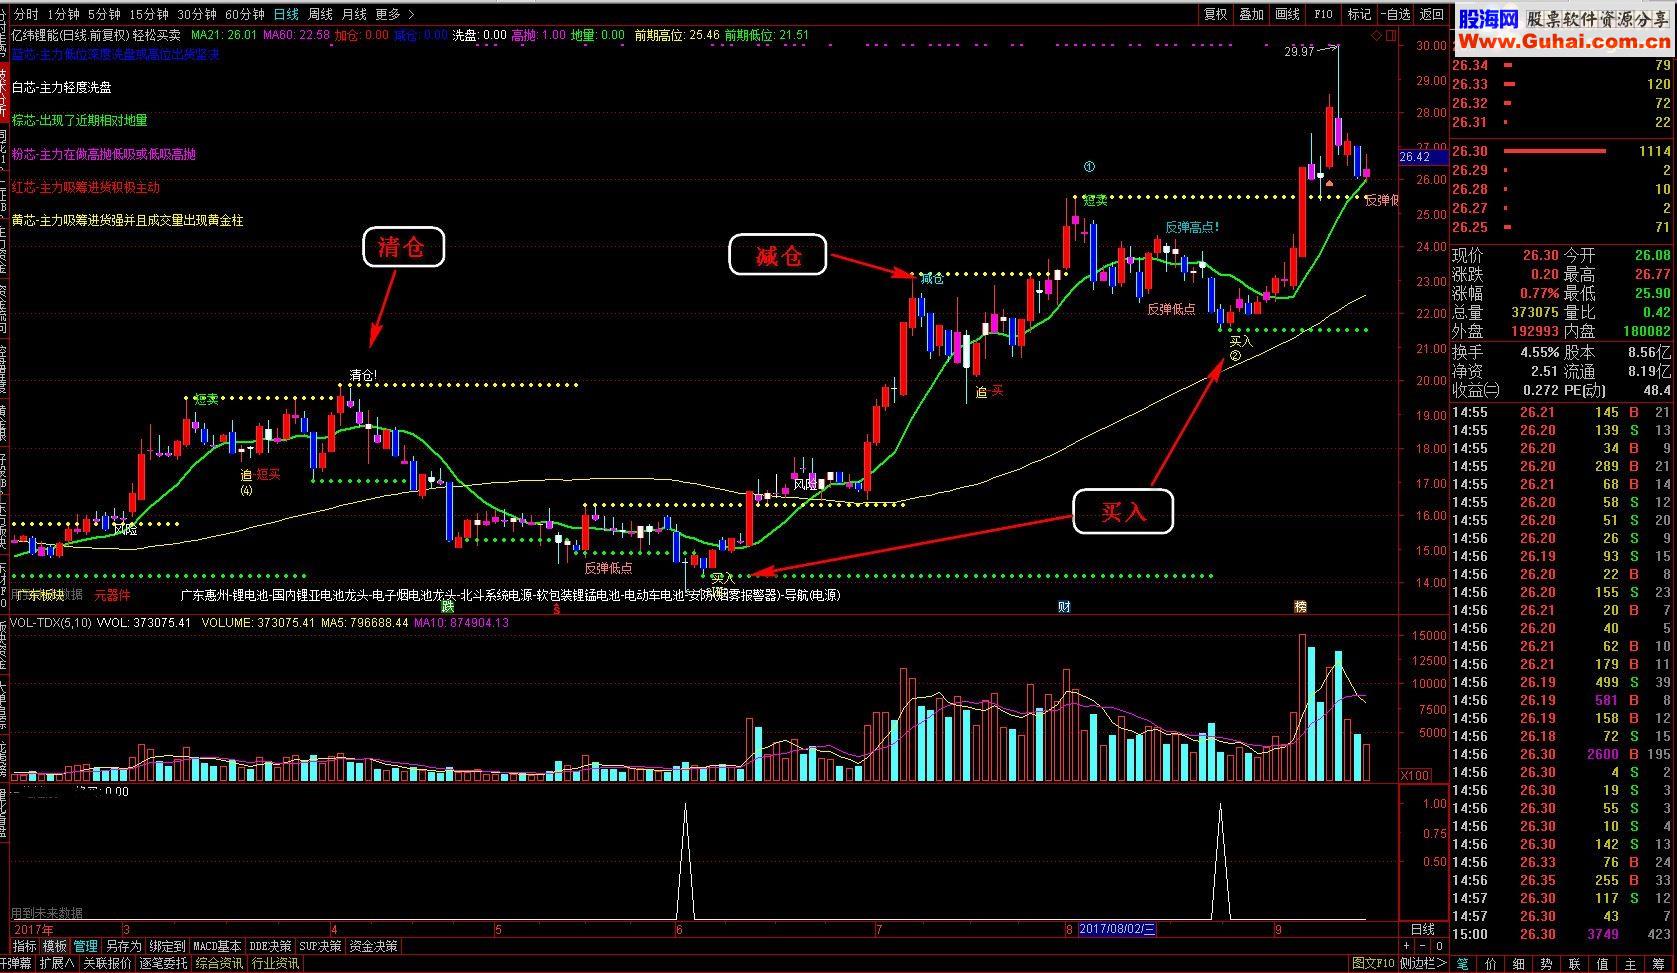Click the square window icon near price axis

click(1390, 35)
